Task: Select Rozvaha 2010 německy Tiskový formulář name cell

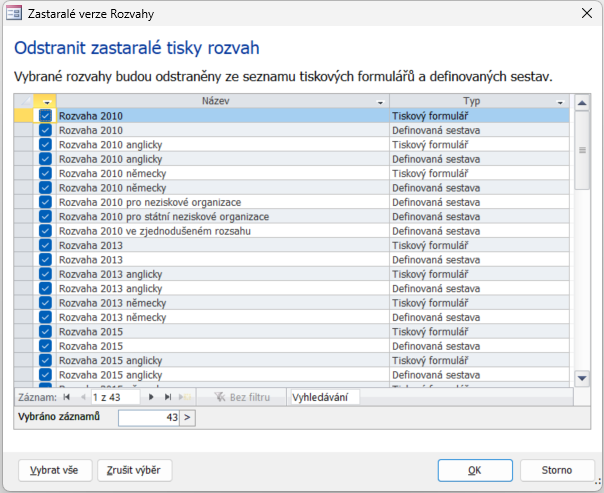Action: point(223,173)
